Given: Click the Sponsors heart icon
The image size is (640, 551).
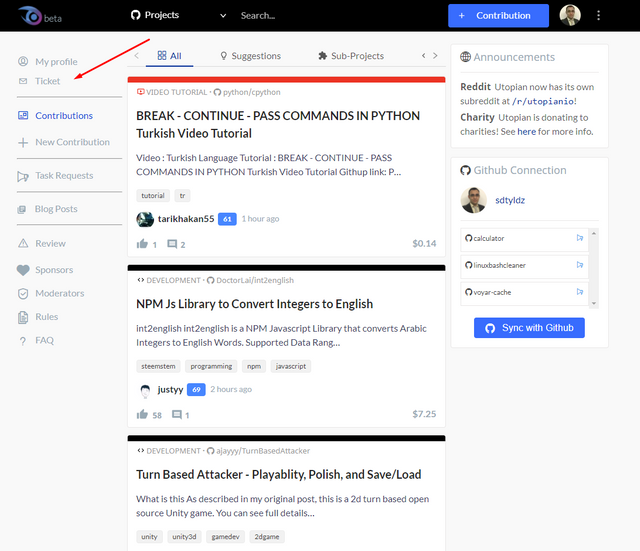Looking at the screenshot, I should (23, 270).
